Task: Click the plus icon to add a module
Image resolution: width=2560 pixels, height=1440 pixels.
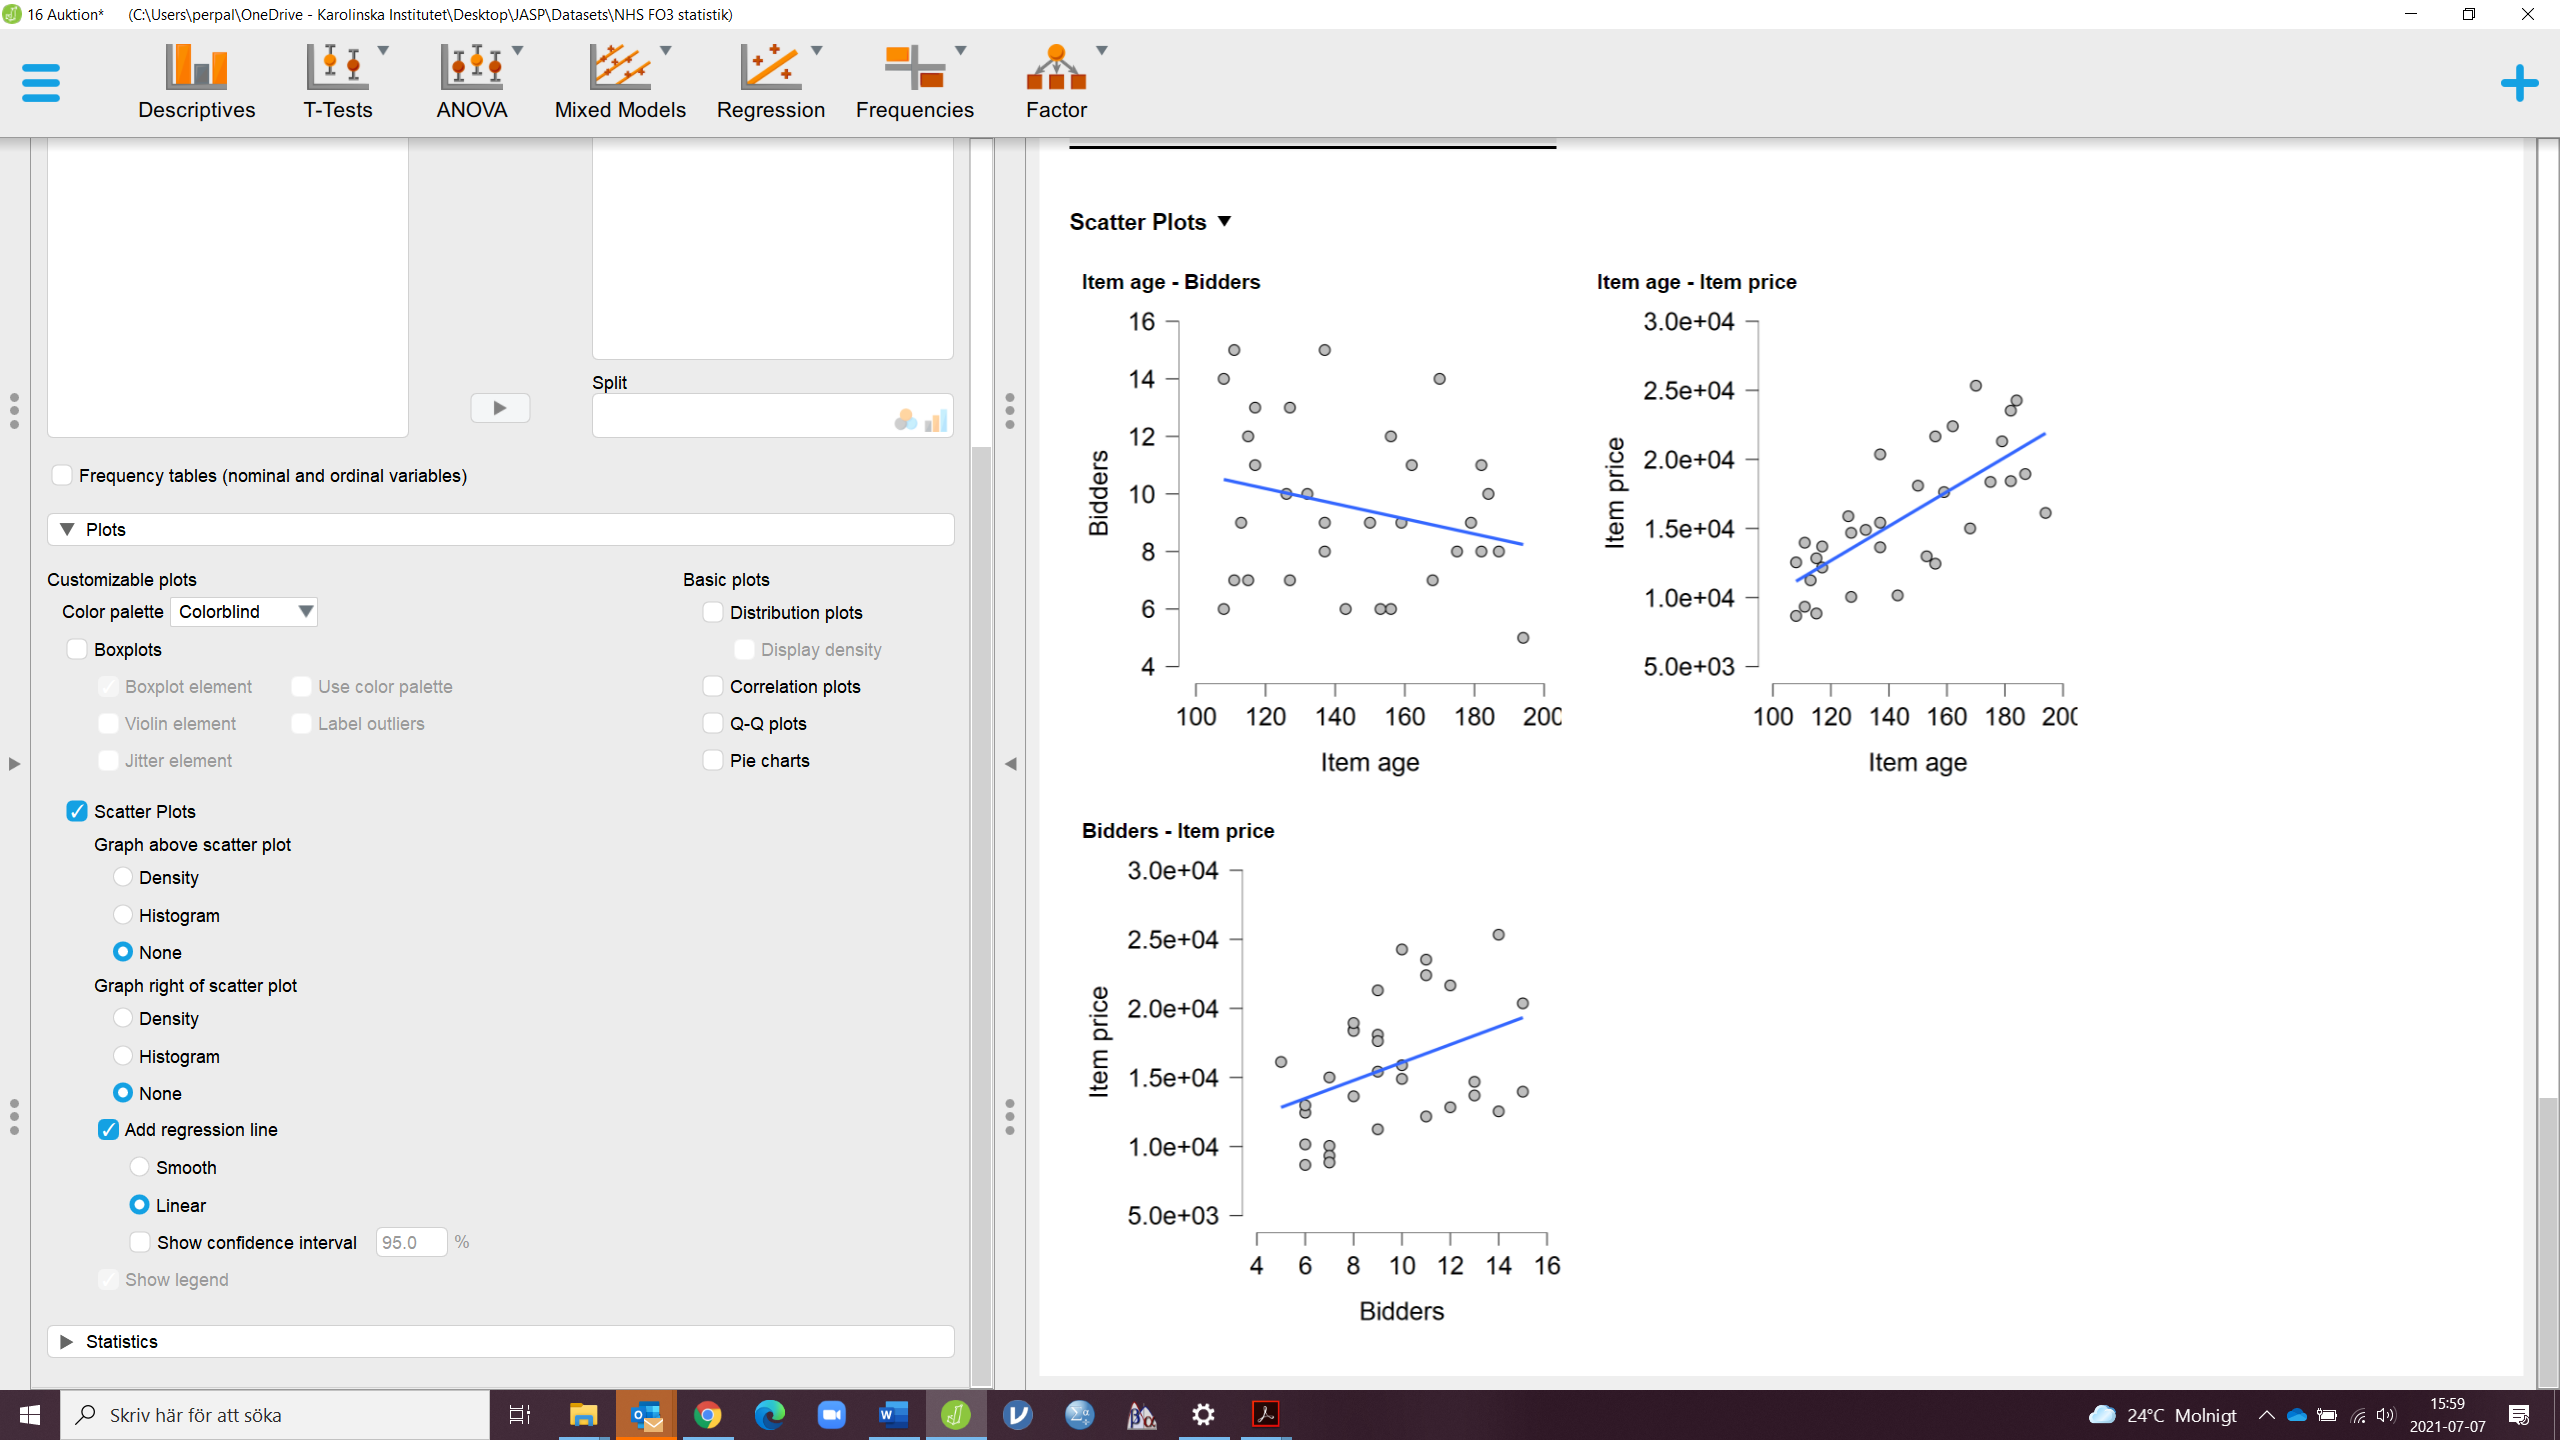Action: click(2519, 83)
